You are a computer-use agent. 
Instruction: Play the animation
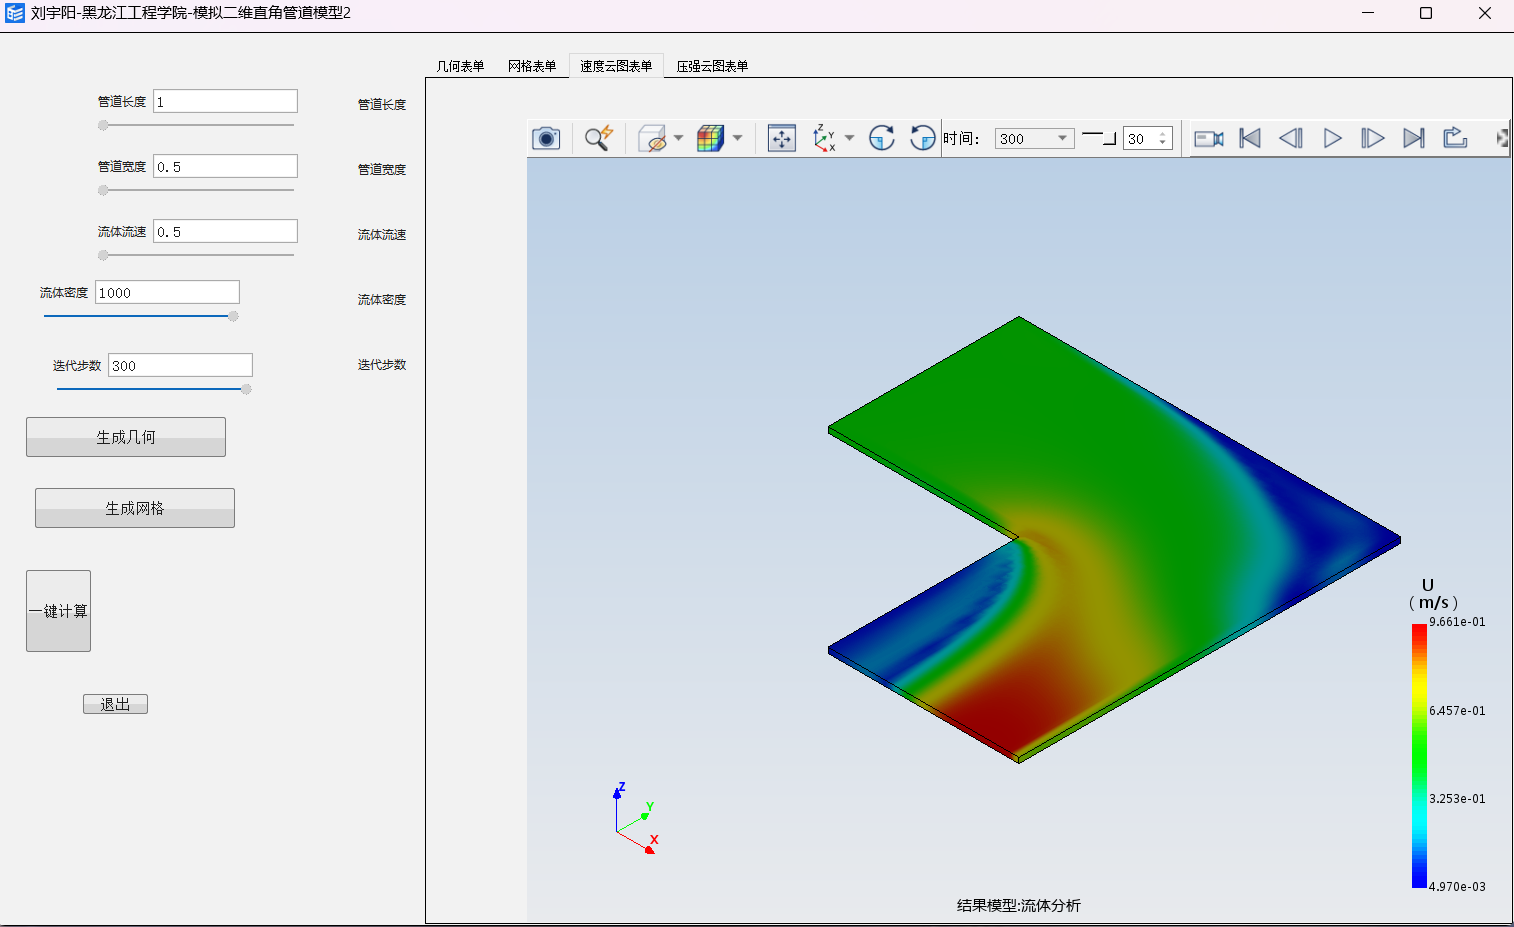tap(1332, 138)
